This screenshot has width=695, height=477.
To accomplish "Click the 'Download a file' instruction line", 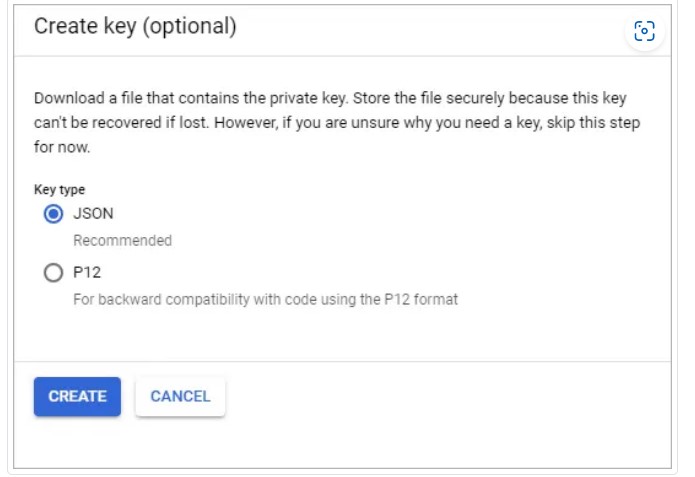I will click(330, 98).
